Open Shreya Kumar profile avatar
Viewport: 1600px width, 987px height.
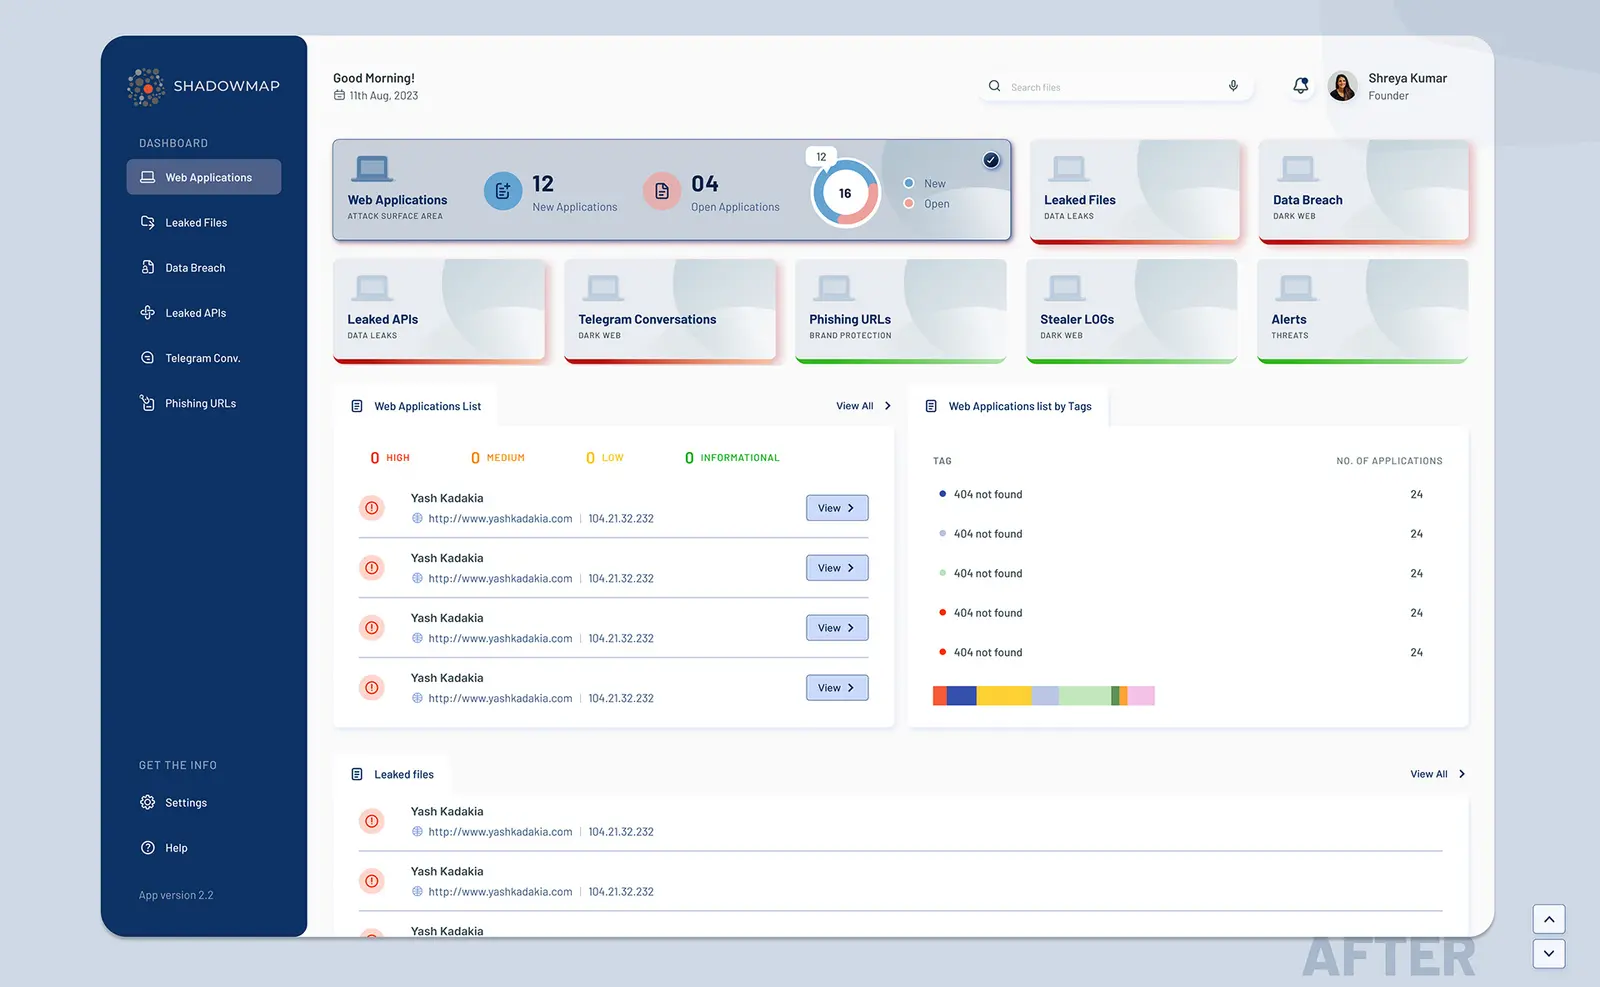(1342, 86)
